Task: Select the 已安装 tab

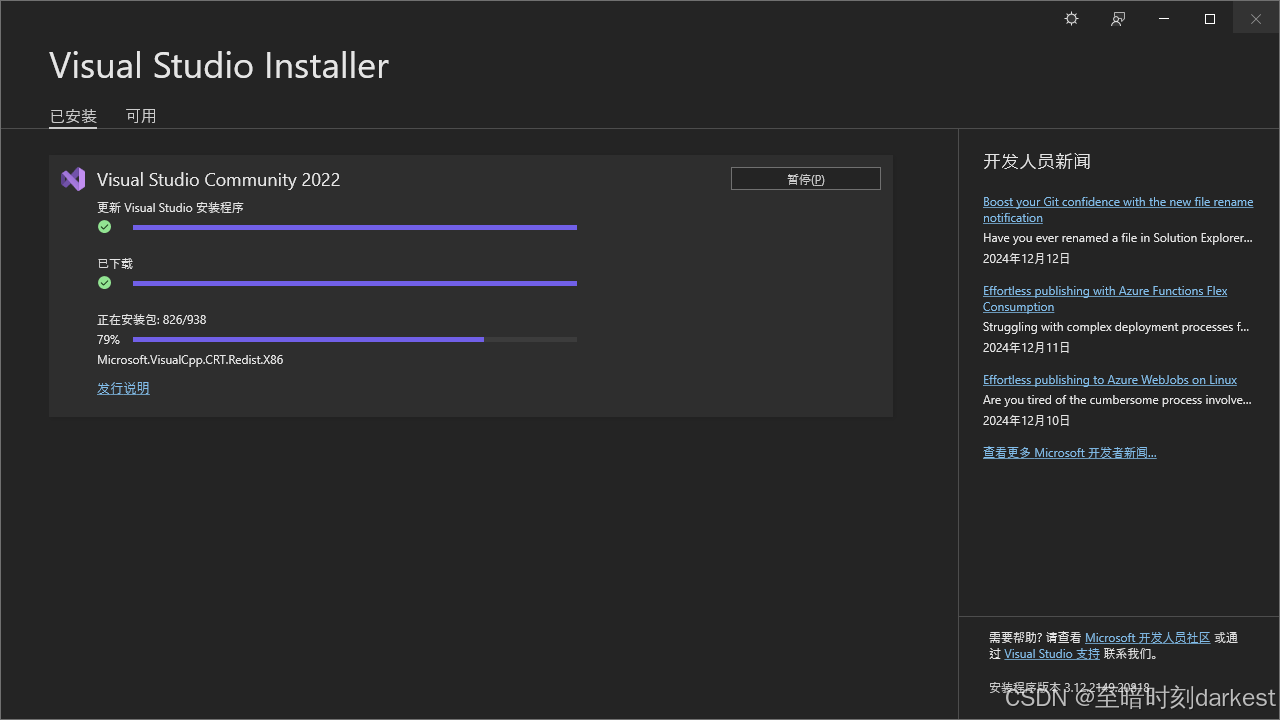Action: click(72, 116)
